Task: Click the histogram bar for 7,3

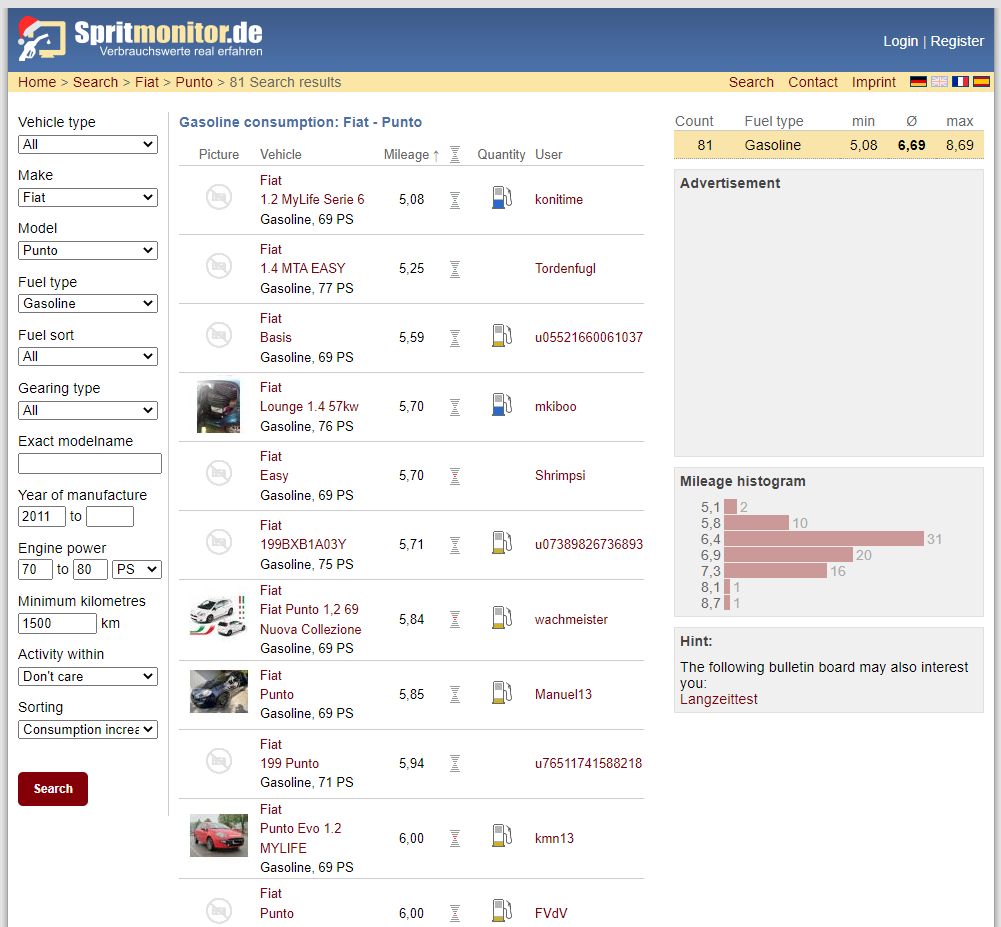Action: coord(776,571)
